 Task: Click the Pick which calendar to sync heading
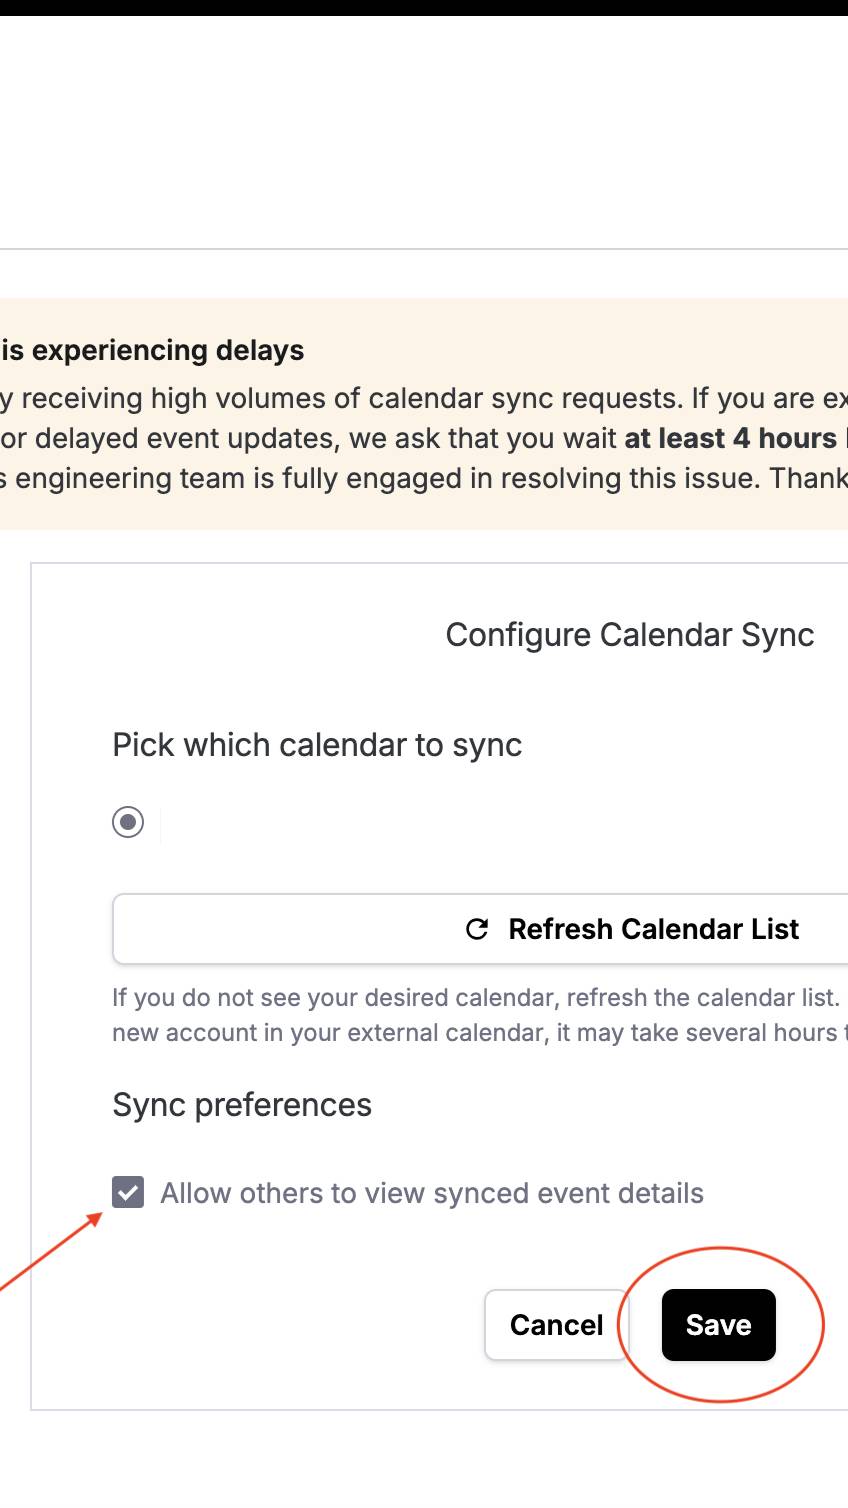[x=317, y=744]
